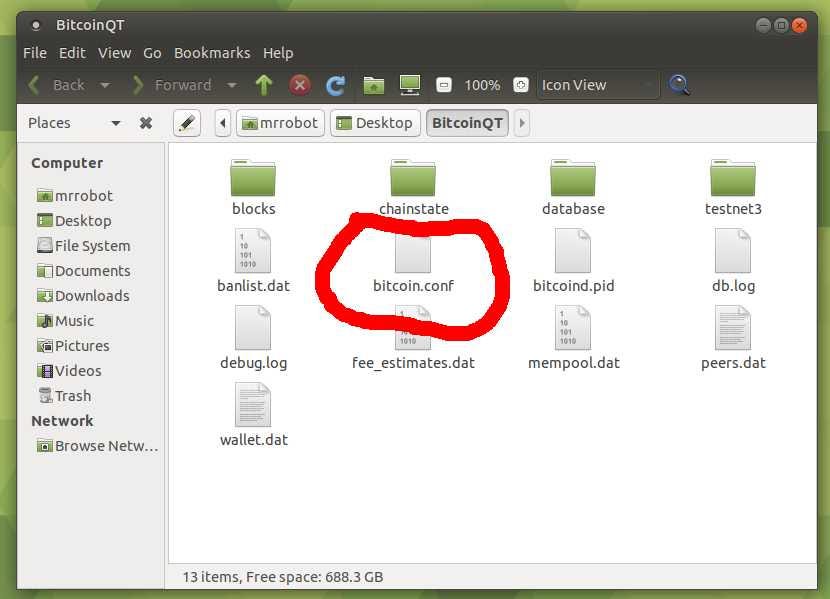The height and width of the screenshot is (599, 830).
Task: Open the Home folder toolbar icon
Action: pos(372,85)
